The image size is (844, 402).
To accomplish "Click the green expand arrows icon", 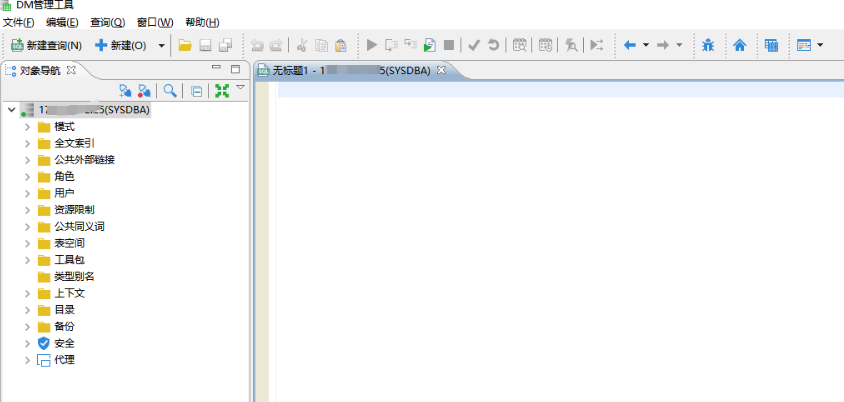I will [222, 90].
